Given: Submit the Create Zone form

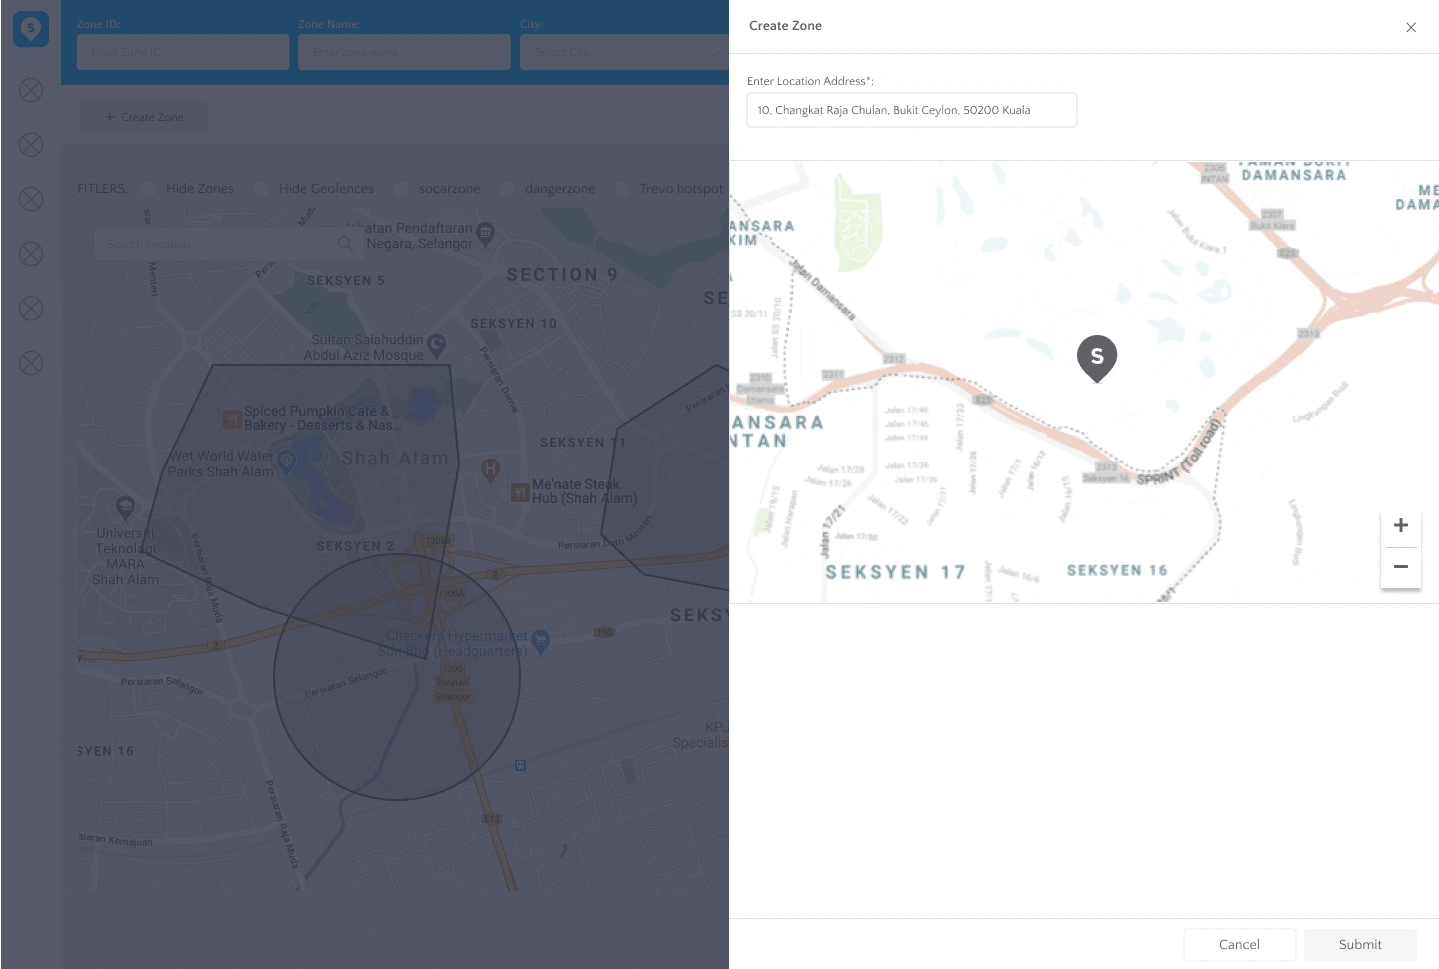Looking at the screenshot, I should pyautogui.click(x=1360, y=944).
